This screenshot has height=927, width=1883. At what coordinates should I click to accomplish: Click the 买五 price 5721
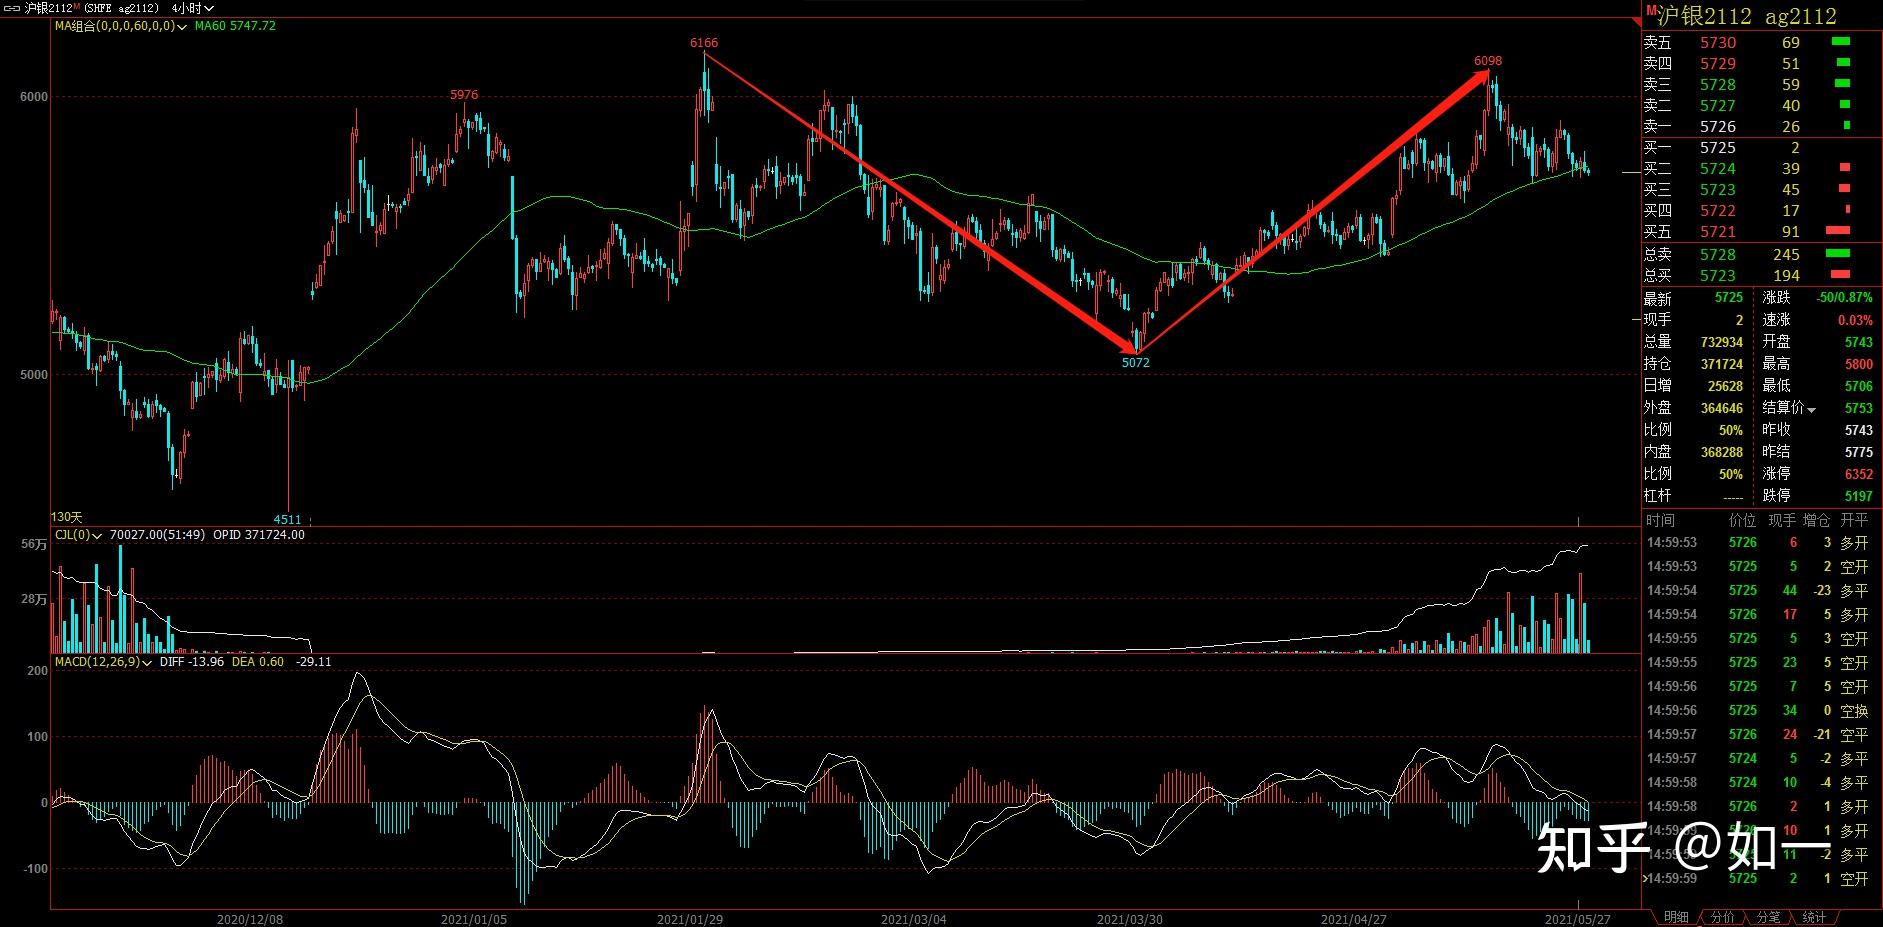1718,232
